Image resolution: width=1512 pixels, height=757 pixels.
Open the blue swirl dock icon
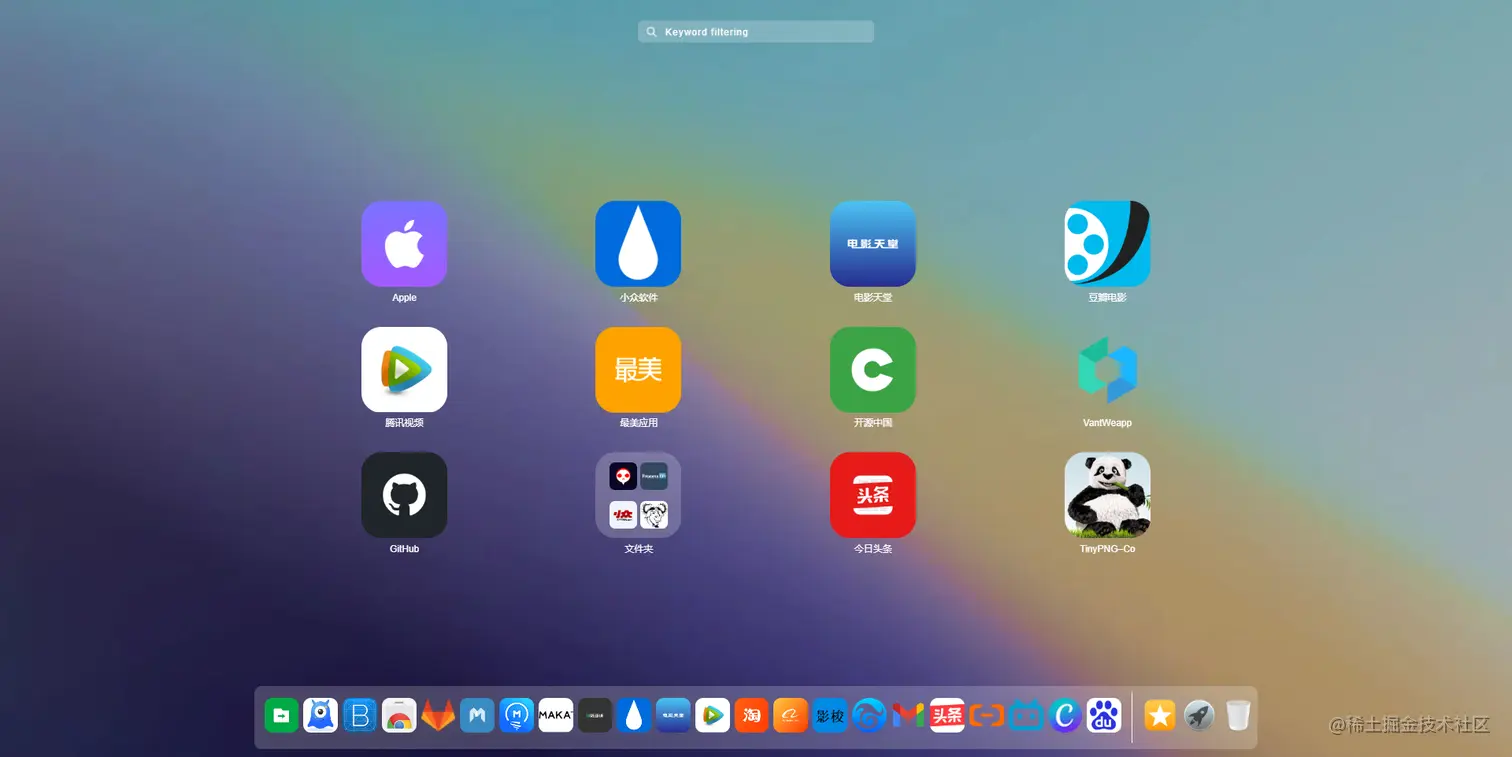pos(868,715)
